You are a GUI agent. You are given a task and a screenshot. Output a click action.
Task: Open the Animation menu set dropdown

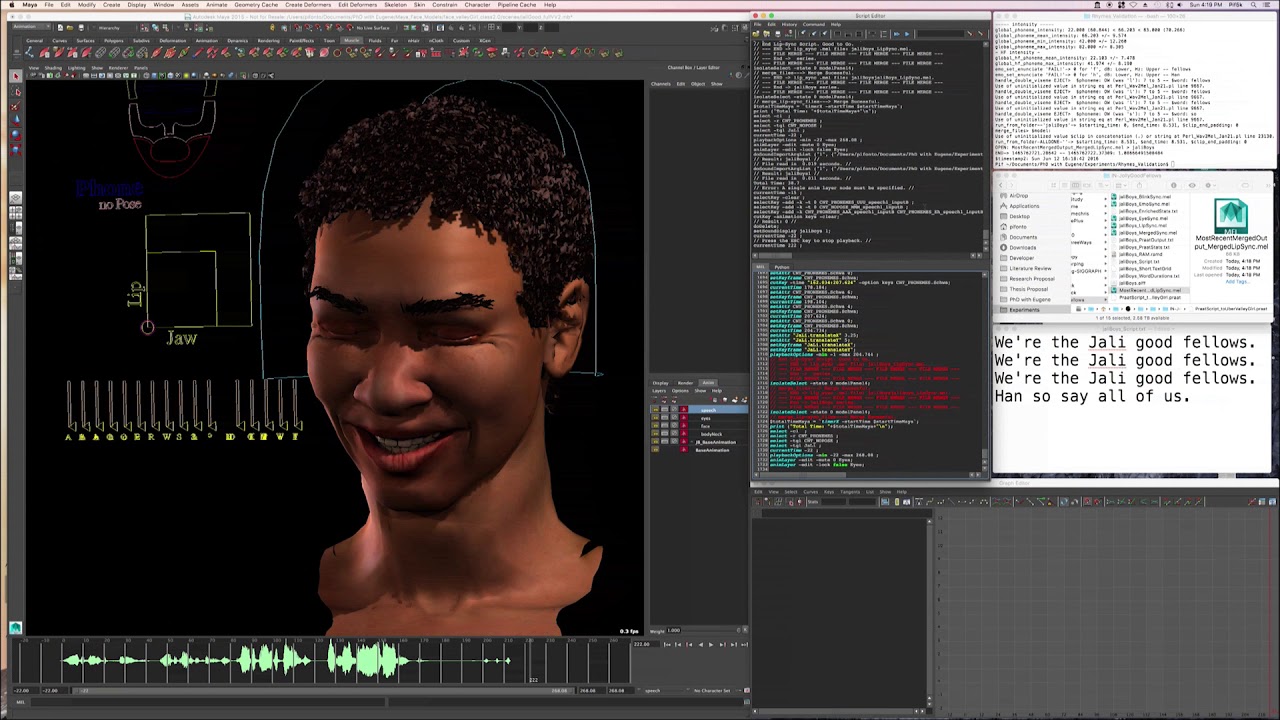pyautogui.click(x=31, y=28)
